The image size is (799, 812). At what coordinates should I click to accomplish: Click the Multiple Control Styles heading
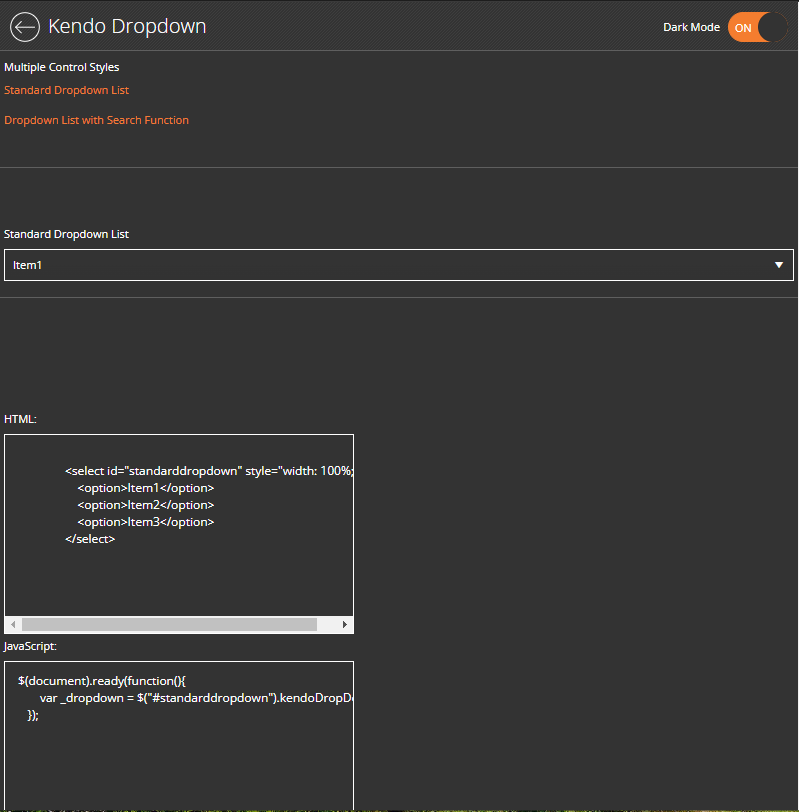tap(62, 67)
